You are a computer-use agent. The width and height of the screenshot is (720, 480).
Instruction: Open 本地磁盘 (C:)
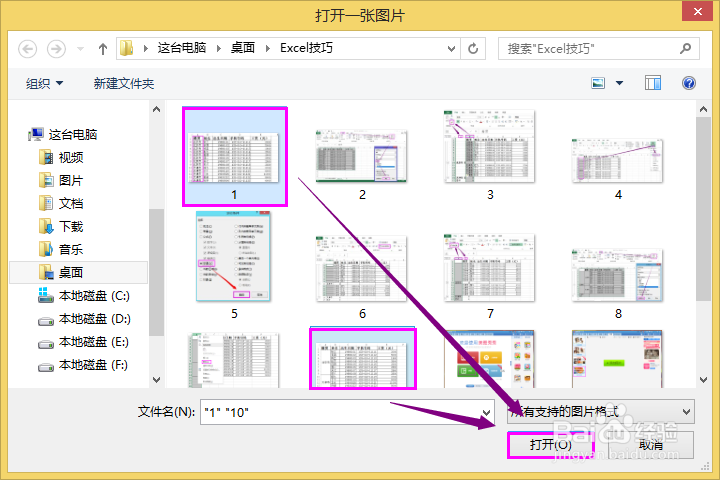click(84, 296)
